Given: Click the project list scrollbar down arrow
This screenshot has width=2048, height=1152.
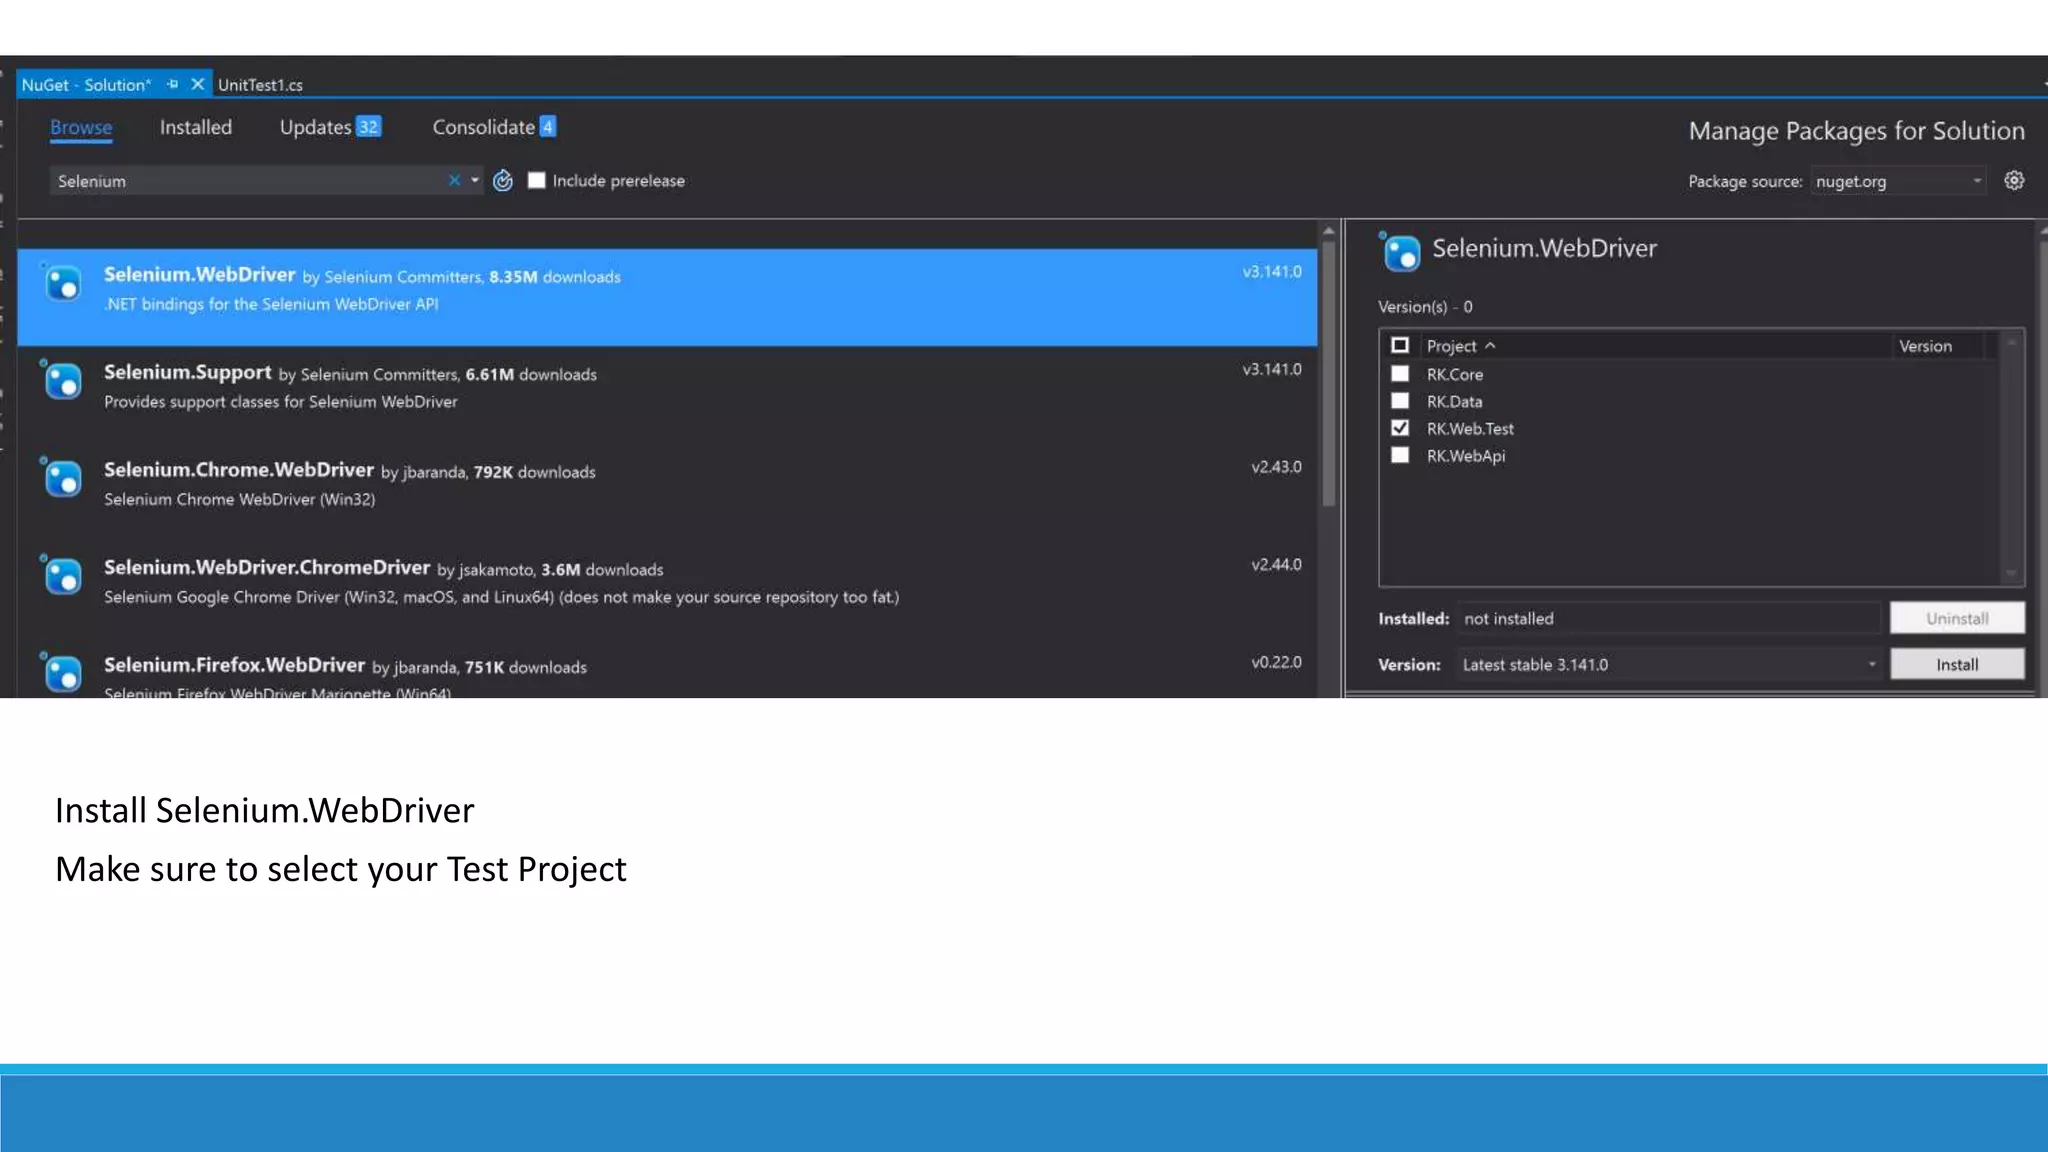Looking at the screenshot, I should coord(2011,574).
